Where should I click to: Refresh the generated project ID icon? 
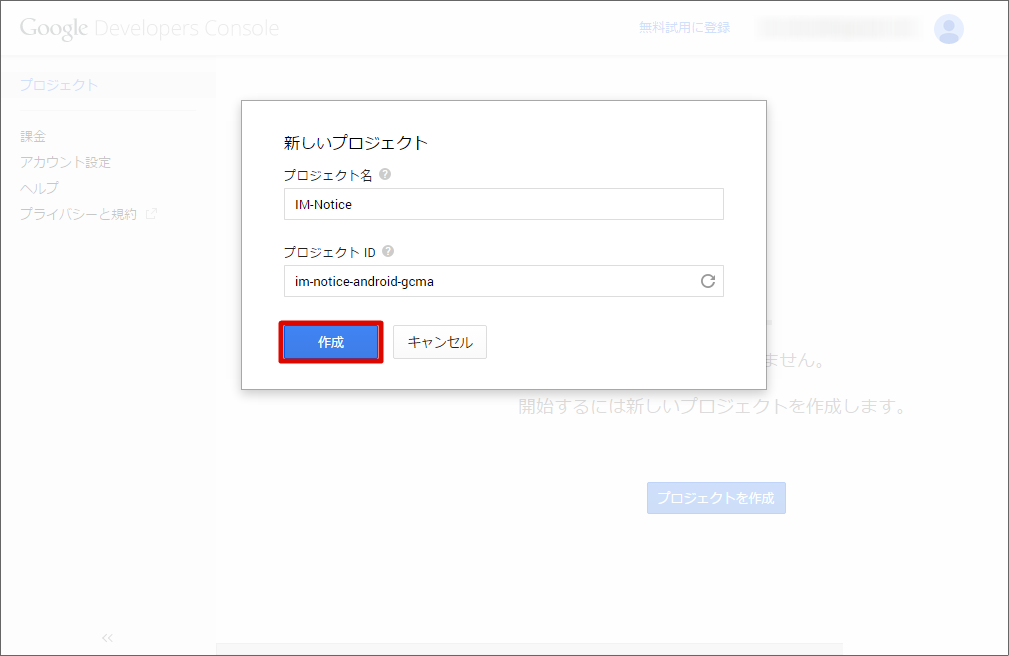click(708, 281)
